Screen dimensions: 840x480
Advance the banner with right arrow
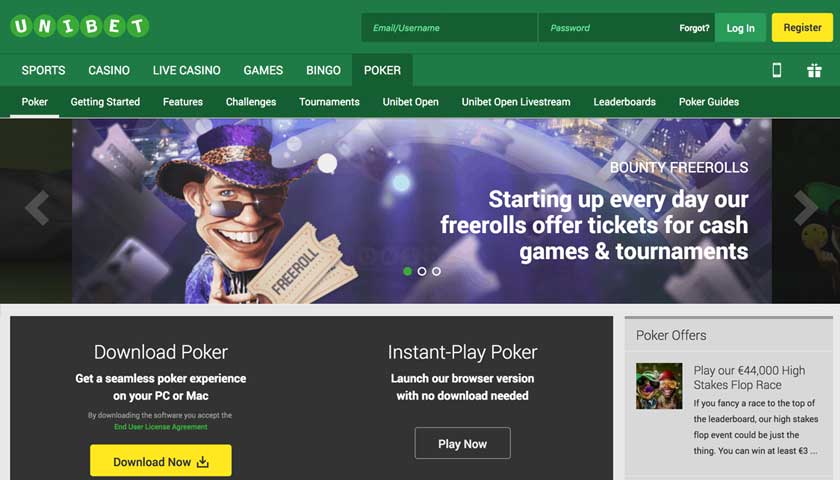pyautogui.click(x=805, y=207)
